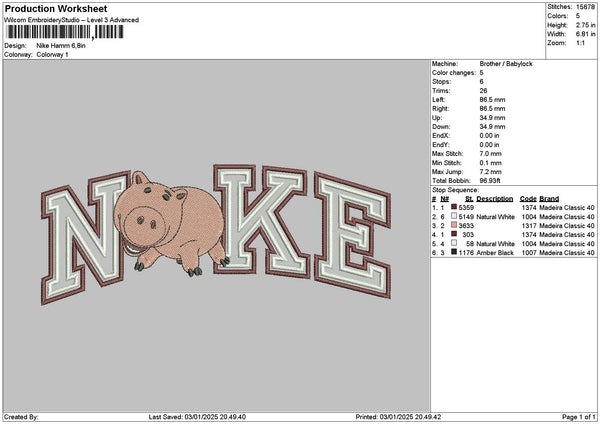
Task: Click the Right extent value 86.5 mm
Action: [x=492, y=109]
